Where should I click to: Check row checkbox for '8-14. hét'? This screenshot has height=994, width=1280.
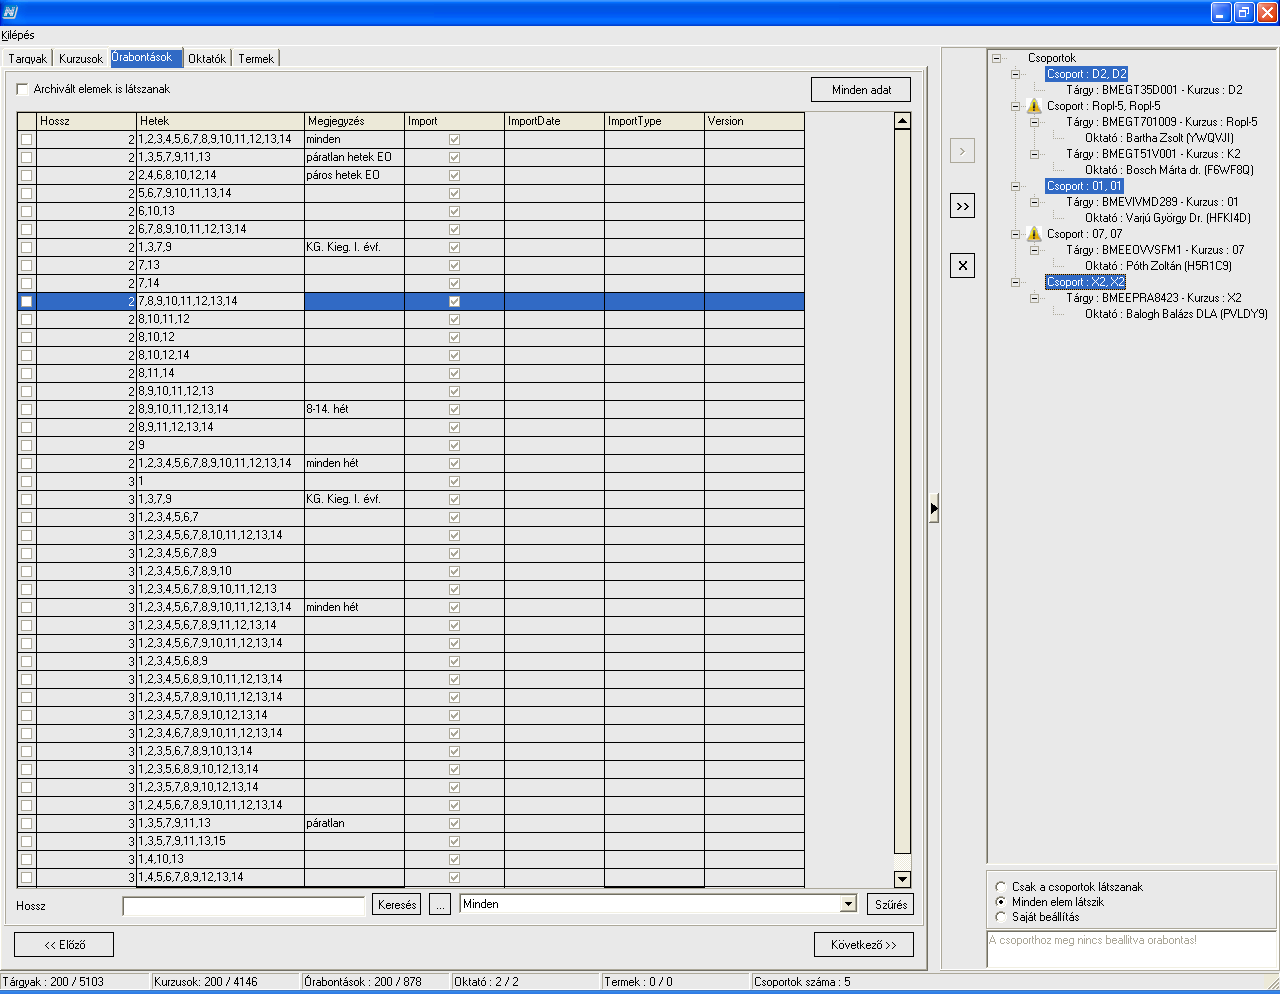coord(27,409)
